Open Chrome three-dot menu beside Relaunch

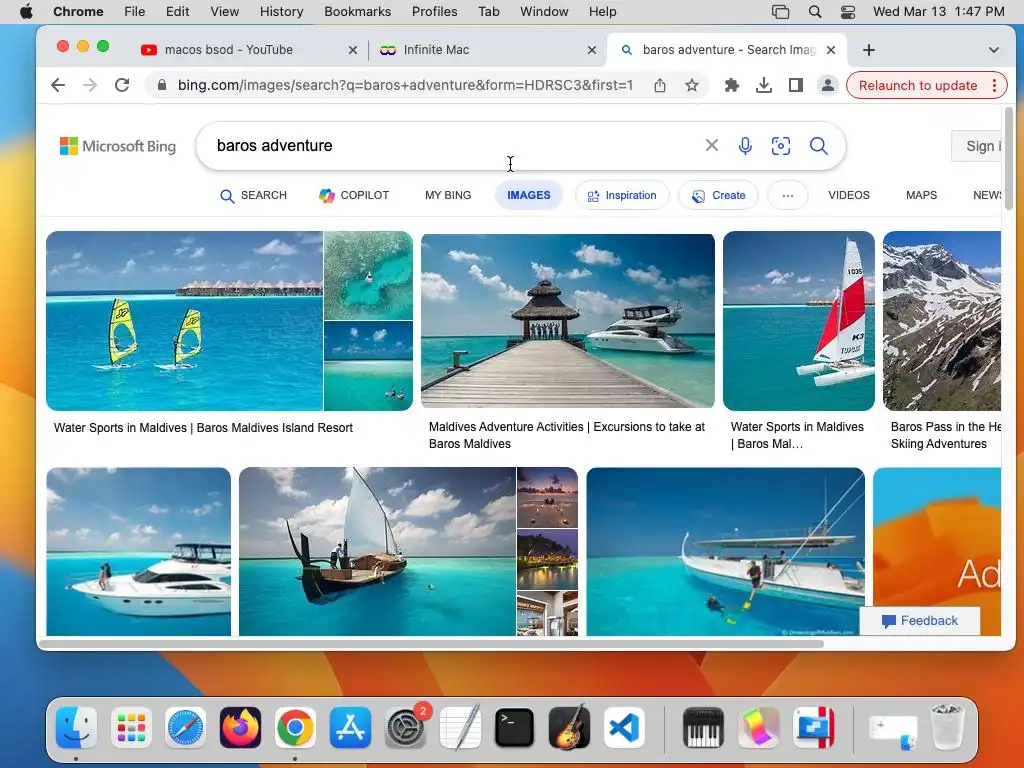click(x=994, y=86)
